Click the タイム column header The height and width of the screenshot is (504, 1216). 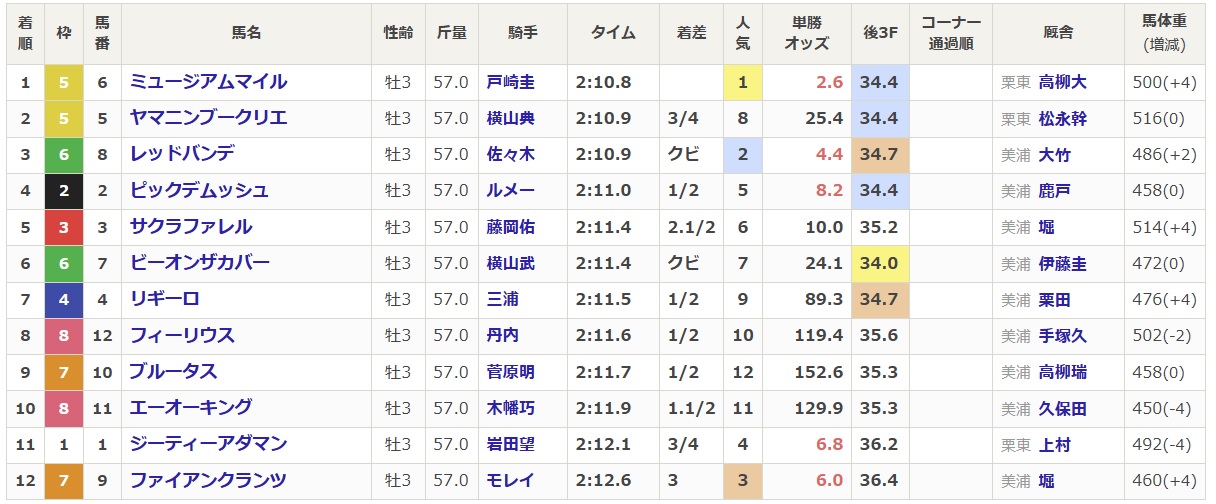613,33
